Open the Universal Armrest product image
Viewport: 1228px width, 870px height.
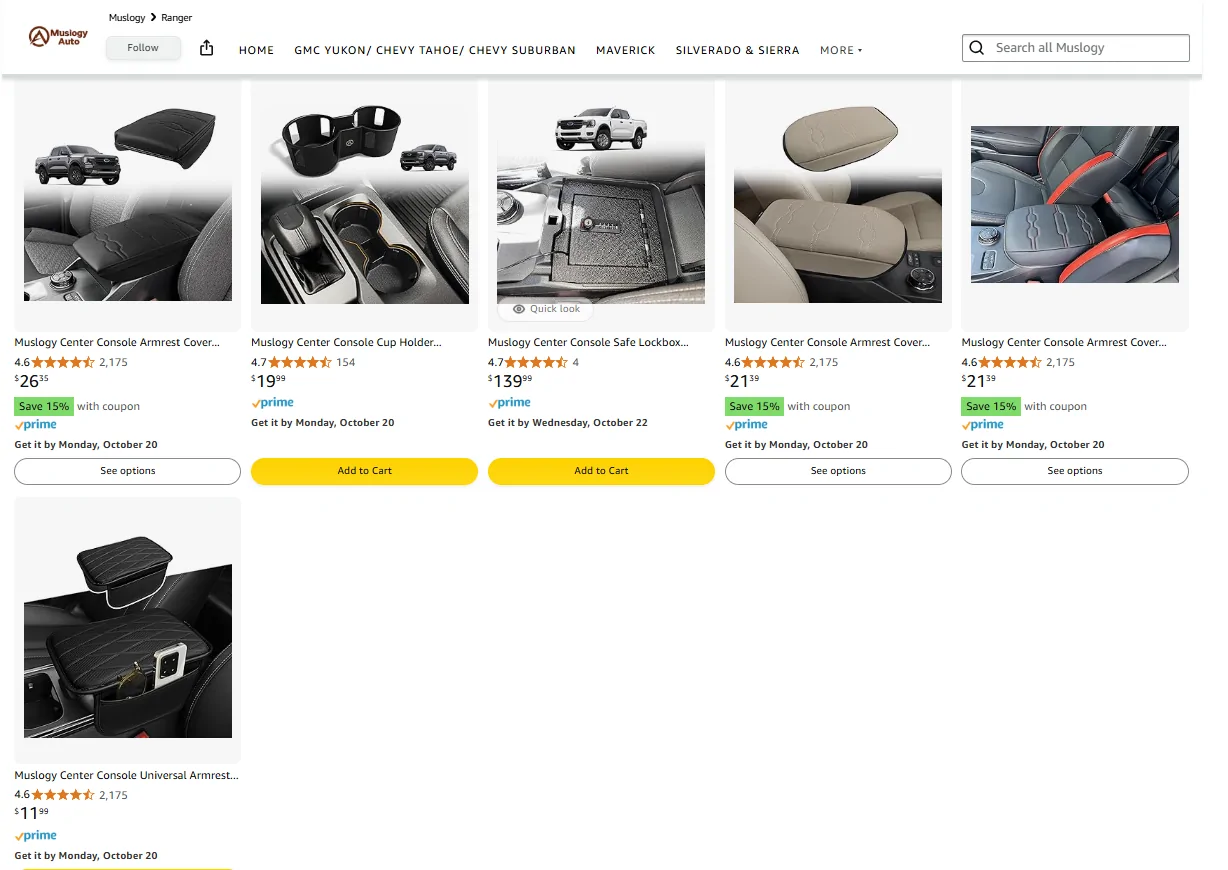[x=128, y=631]
